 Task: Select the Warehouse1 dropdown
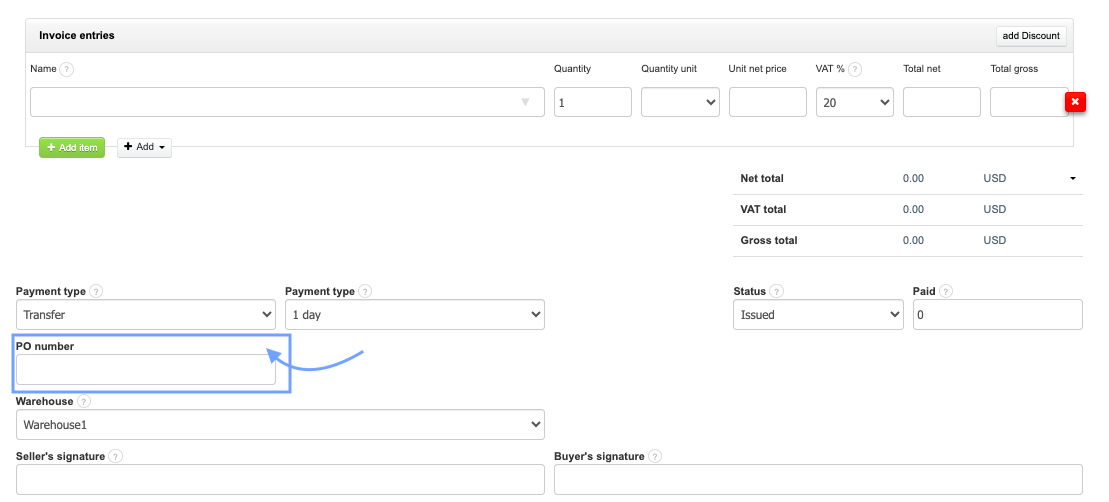click(280, 424)
